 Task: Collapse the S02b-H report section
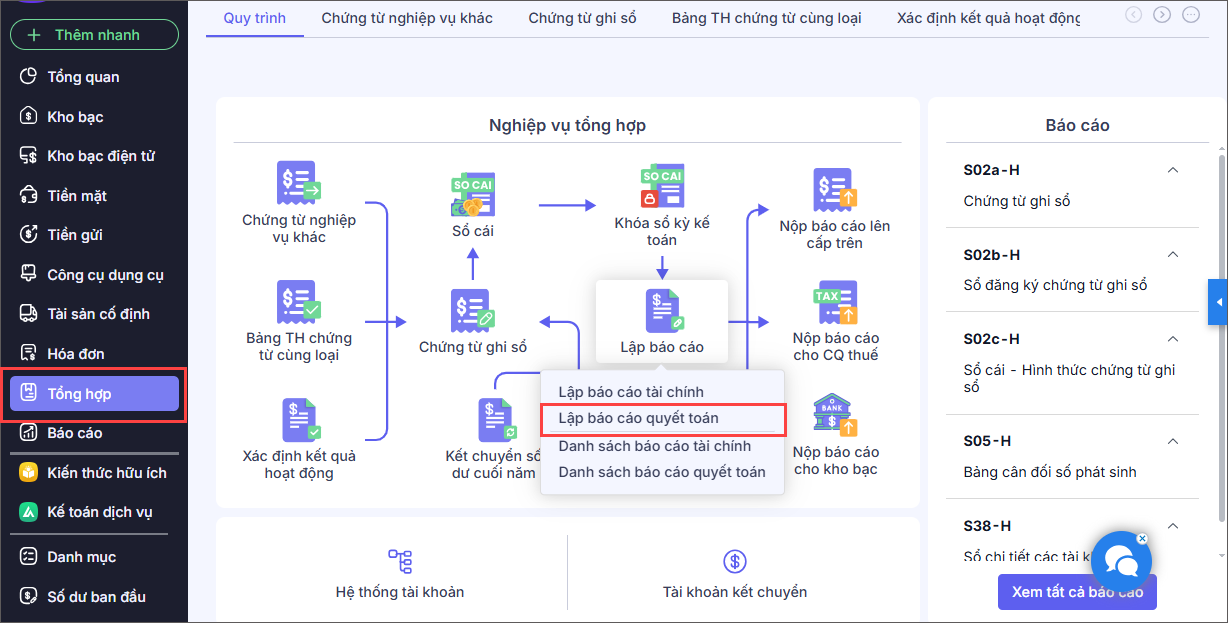click(x=1173, y=255)
